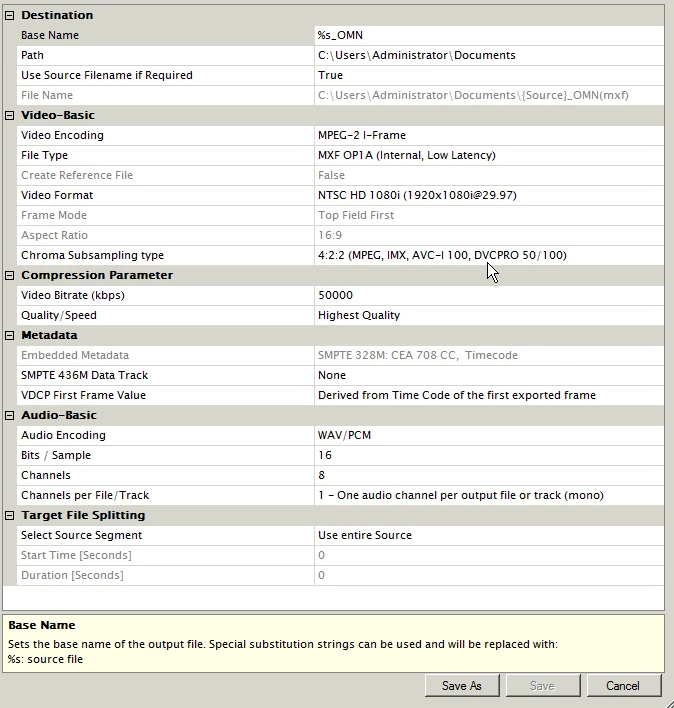Collapse the Metadata section
Image resolution: width=674 pixels, height=708 pixels.
click(x=9, y=335)
